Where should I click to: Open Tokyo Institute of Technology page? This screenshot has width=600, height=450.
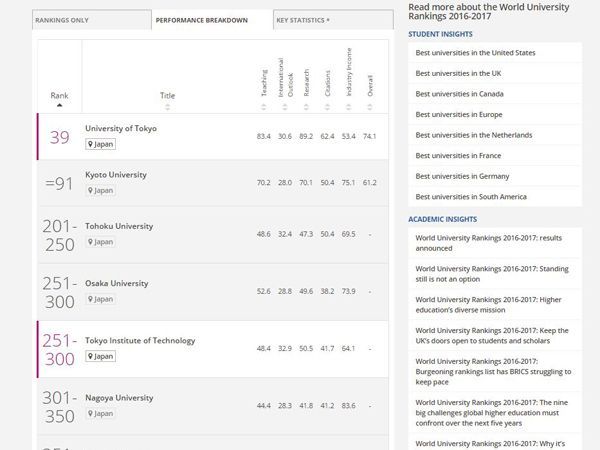tap(140, 341)
